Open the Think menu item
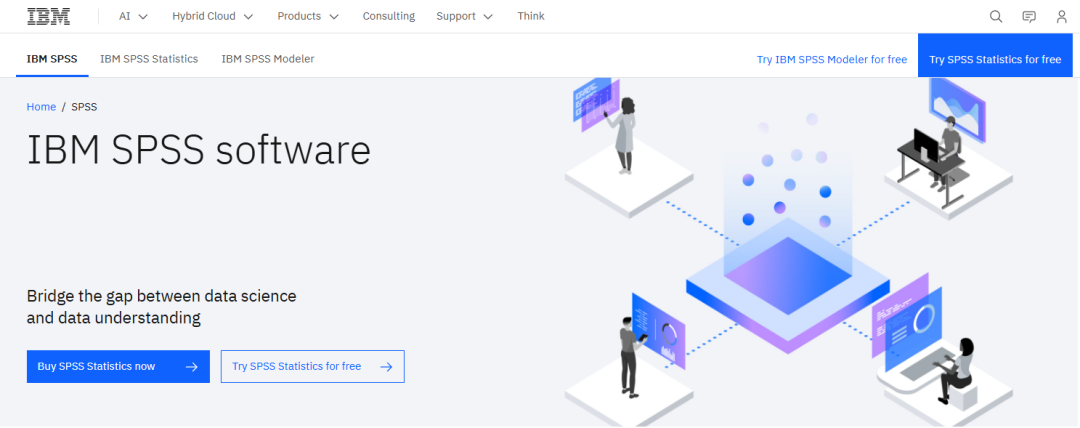Screen dimensions: 1080x428 pyautogui.click(x=531, y=17)
